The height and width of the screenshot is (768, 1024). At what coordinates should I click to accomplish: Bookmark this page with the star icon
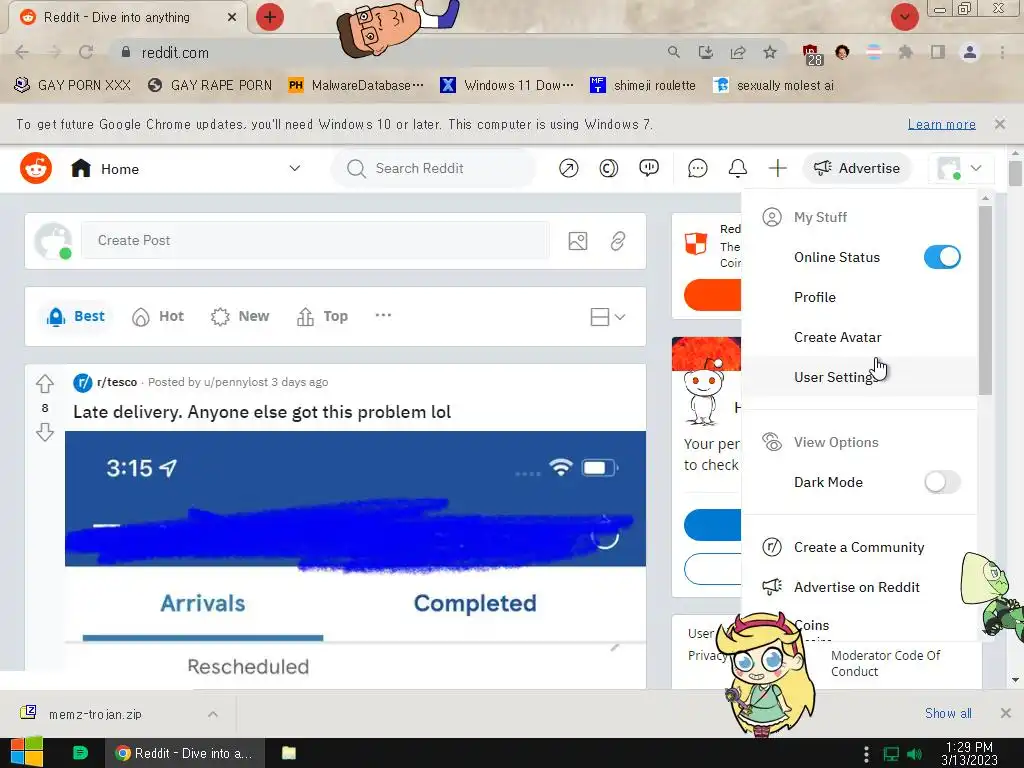pyautogui.click(x=770, y=52)
